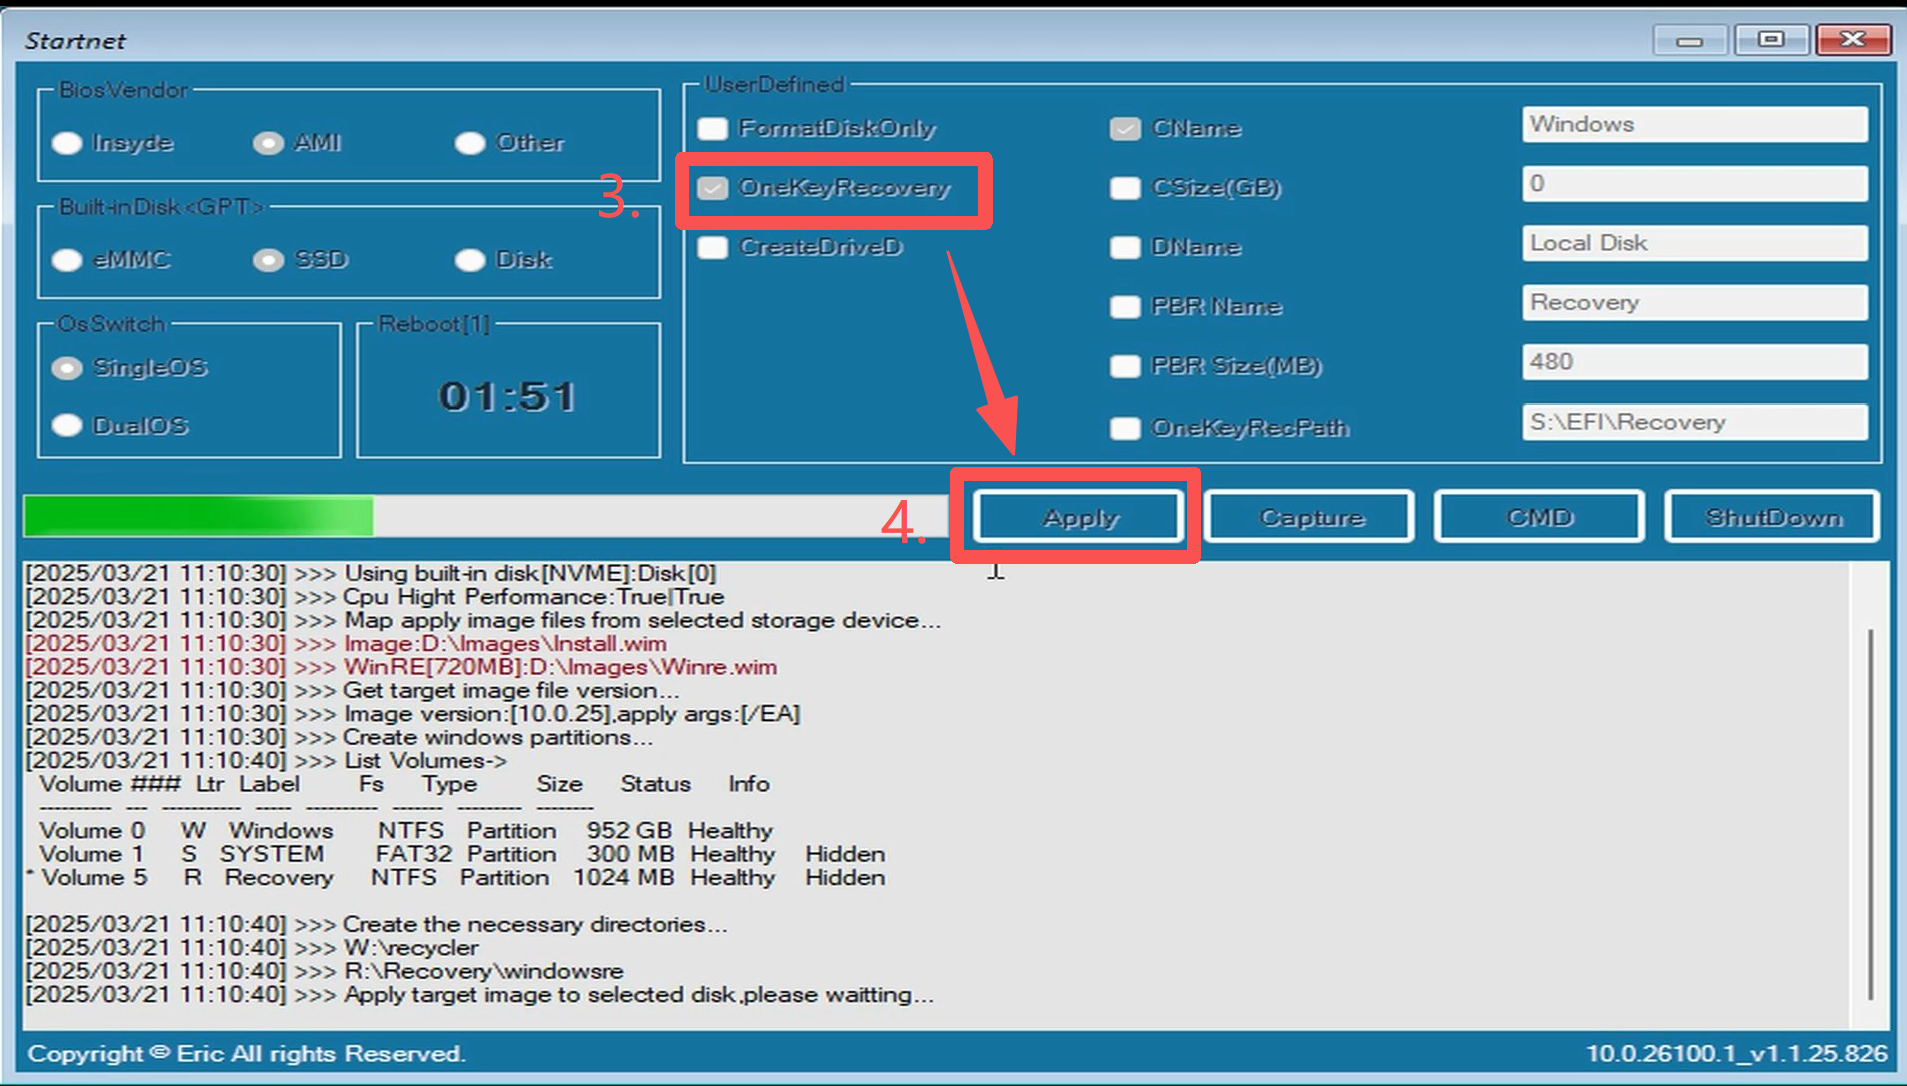This screenshot has width=1907, height=1086.
Task: Click the Reboot countdown timer 01:51
Action: (x=508, y=397)
